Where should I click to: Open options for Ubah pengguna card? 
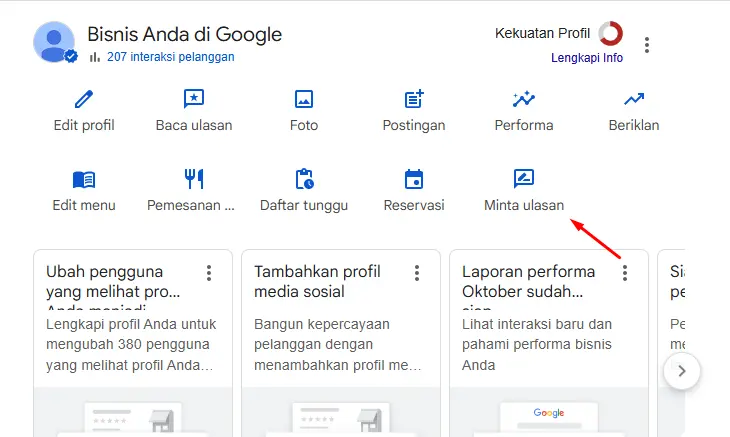[x=209, y=273]
